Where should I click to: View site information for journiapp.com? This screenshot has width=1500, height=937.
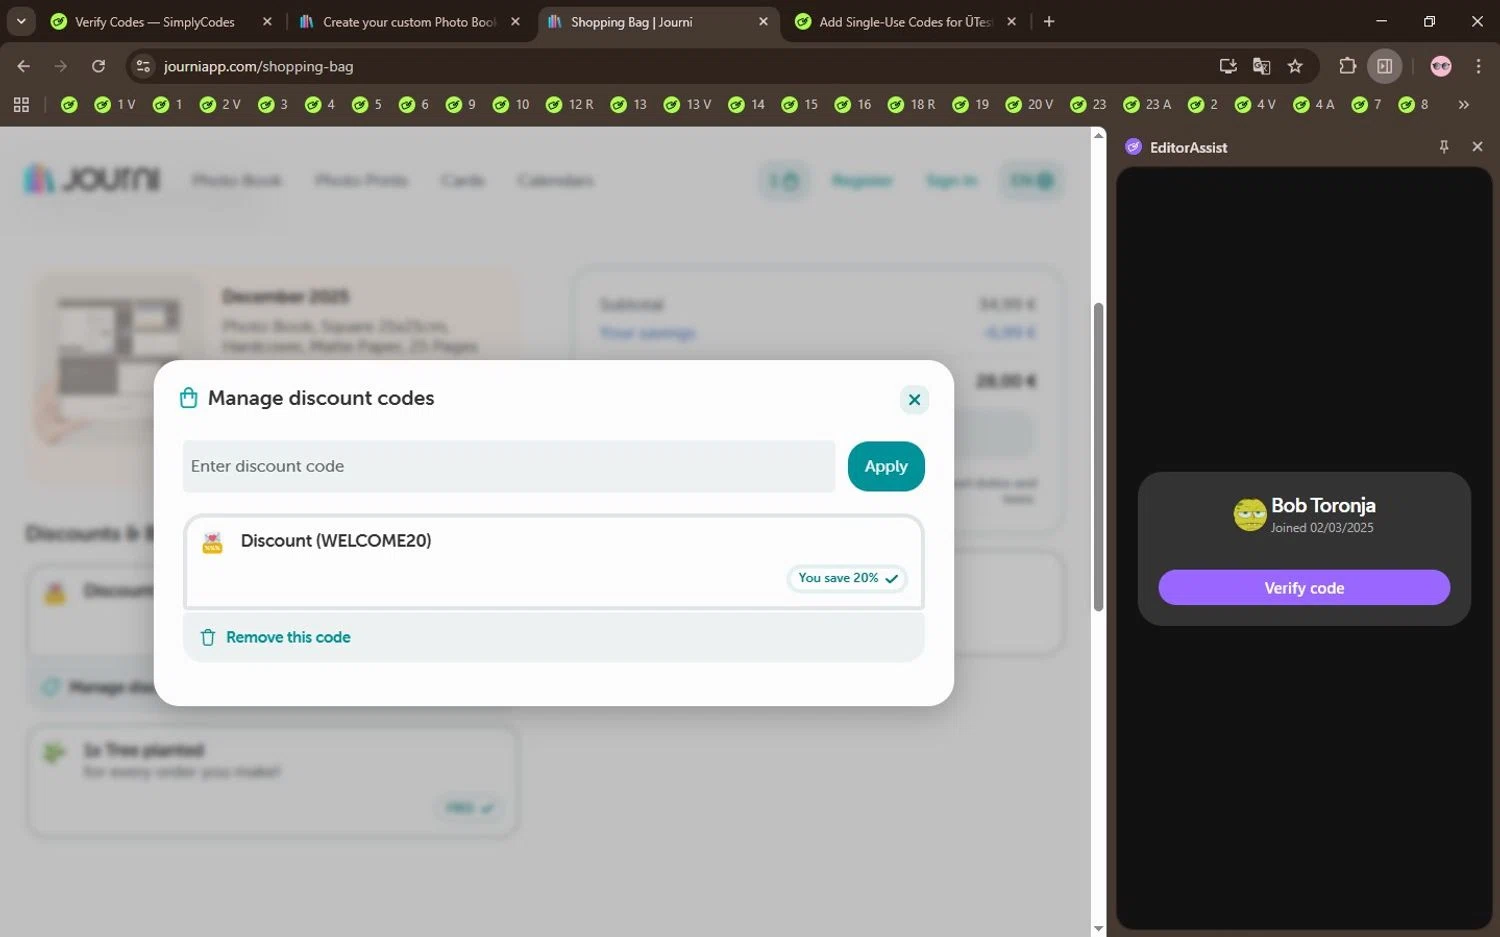point(143,66)
